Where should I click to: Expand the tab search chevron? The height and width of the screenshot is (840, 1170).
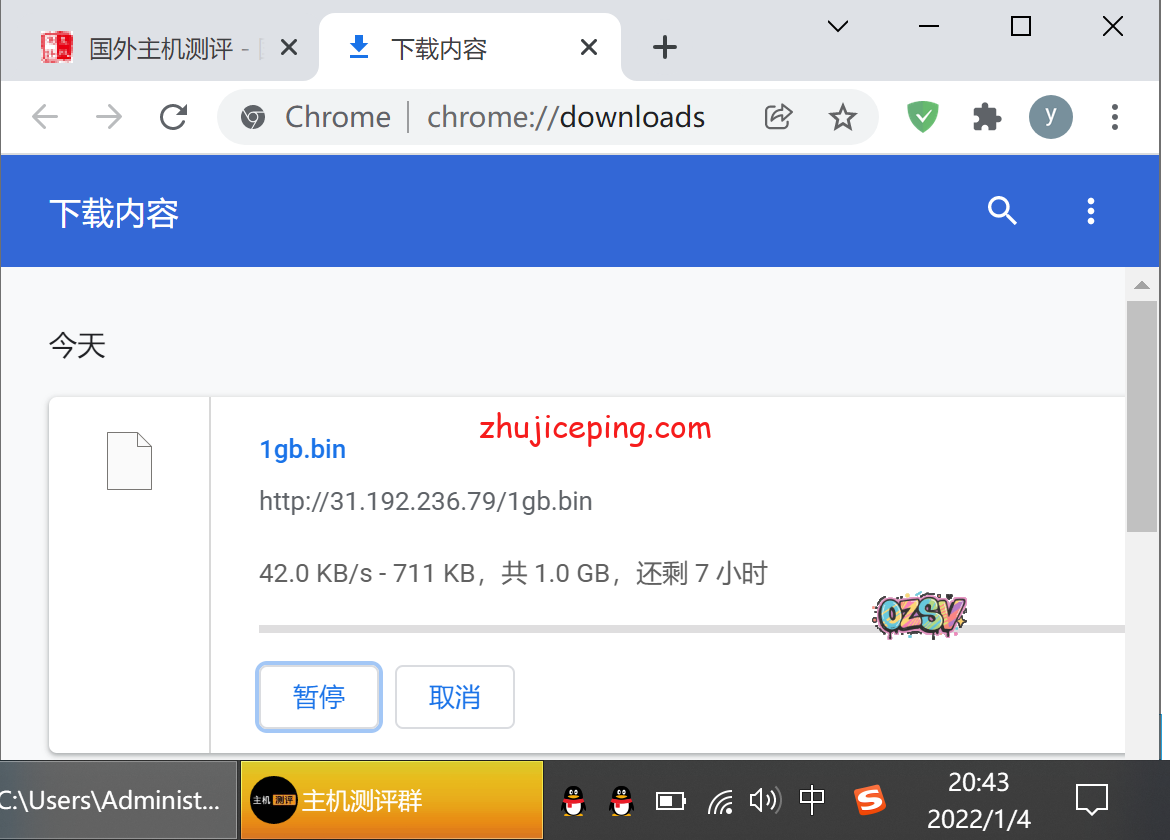click(x=838, y=27)
